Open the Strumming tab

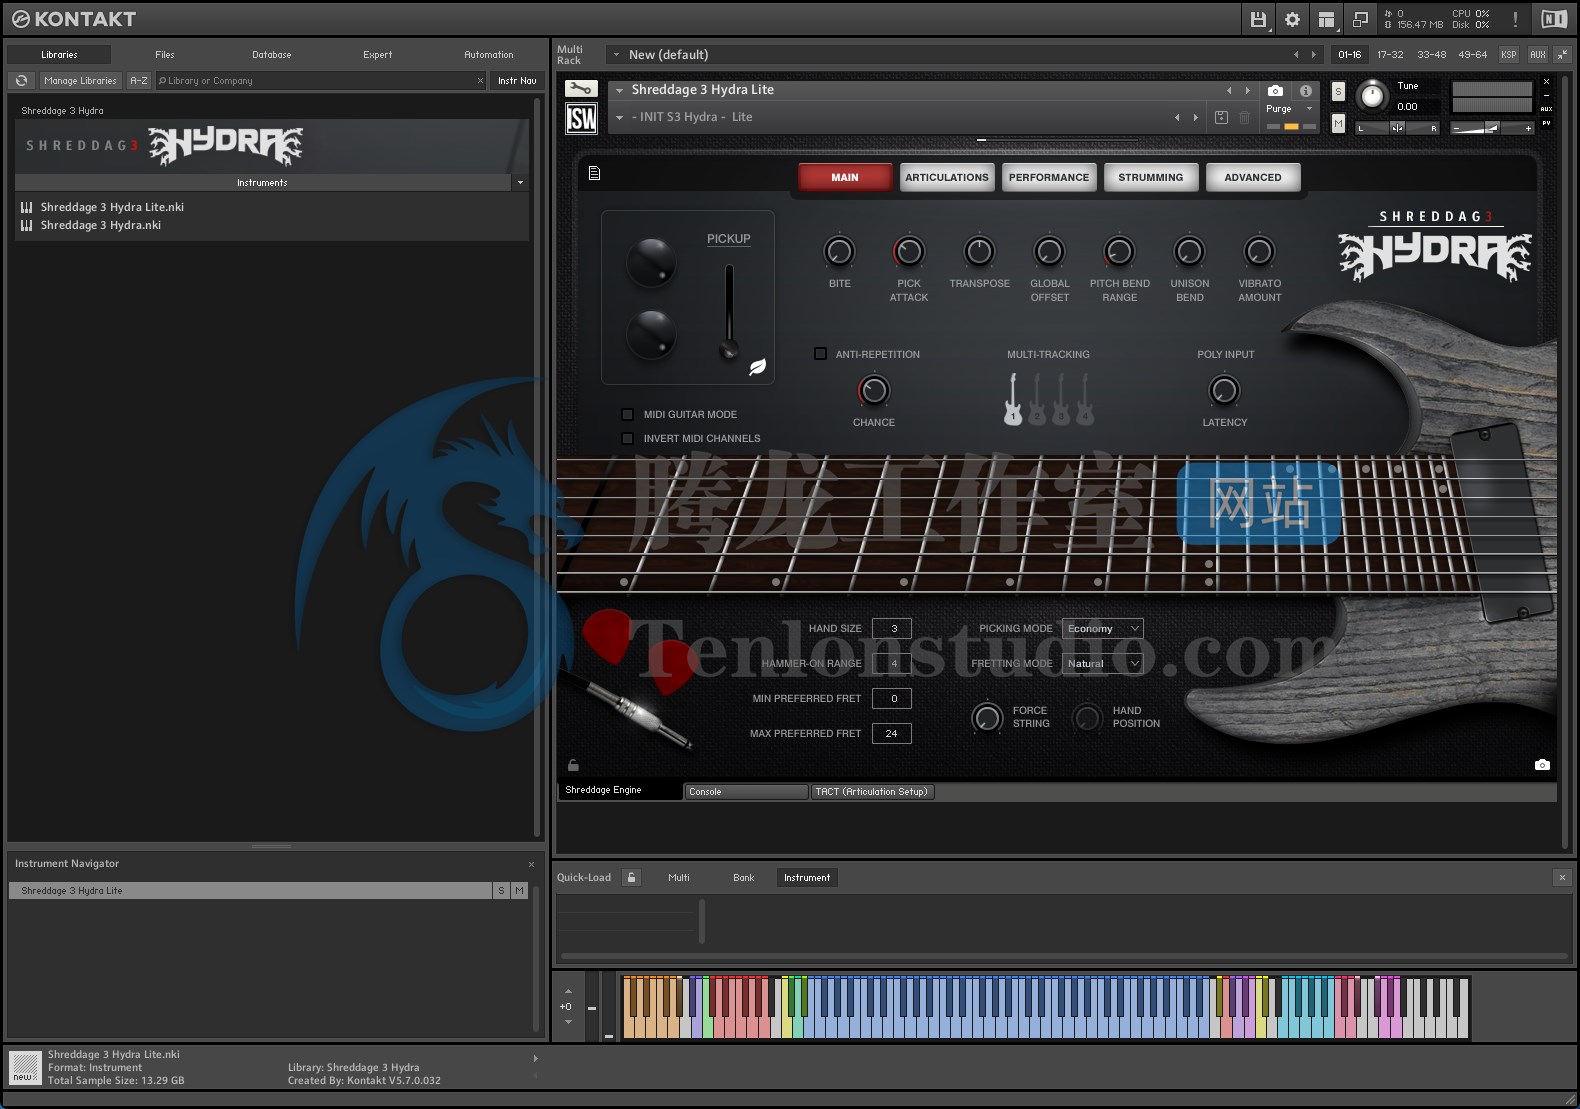click(1150, 177)
